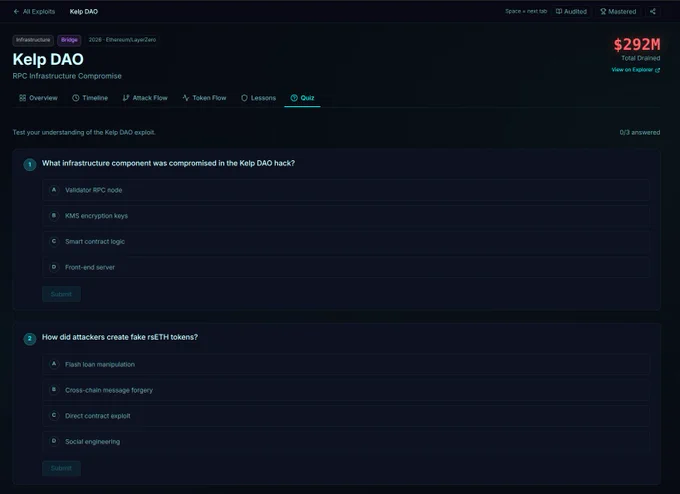Click the Mastered award icon
Screen dimensions: 680x494
tap(603, 12)
